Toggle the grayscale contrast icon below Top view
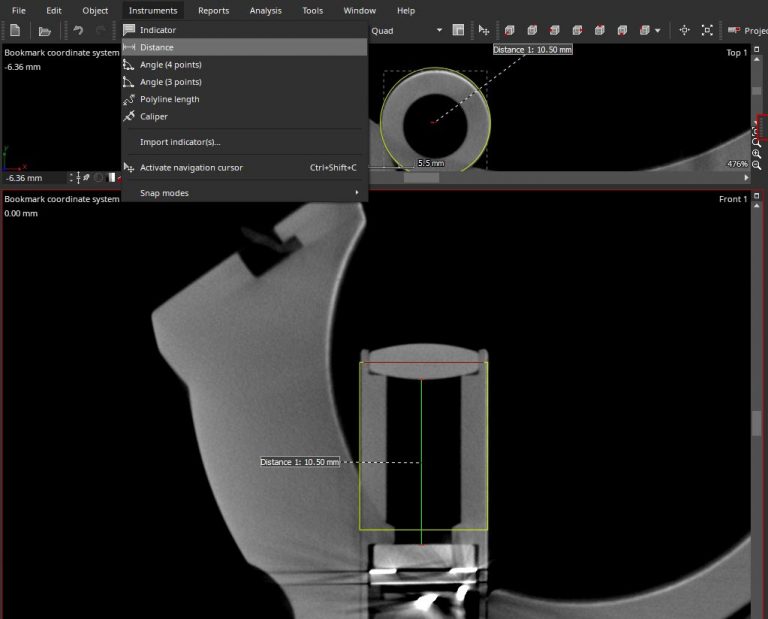This screenshot has width=768, height=619. (x=112, y=178)
